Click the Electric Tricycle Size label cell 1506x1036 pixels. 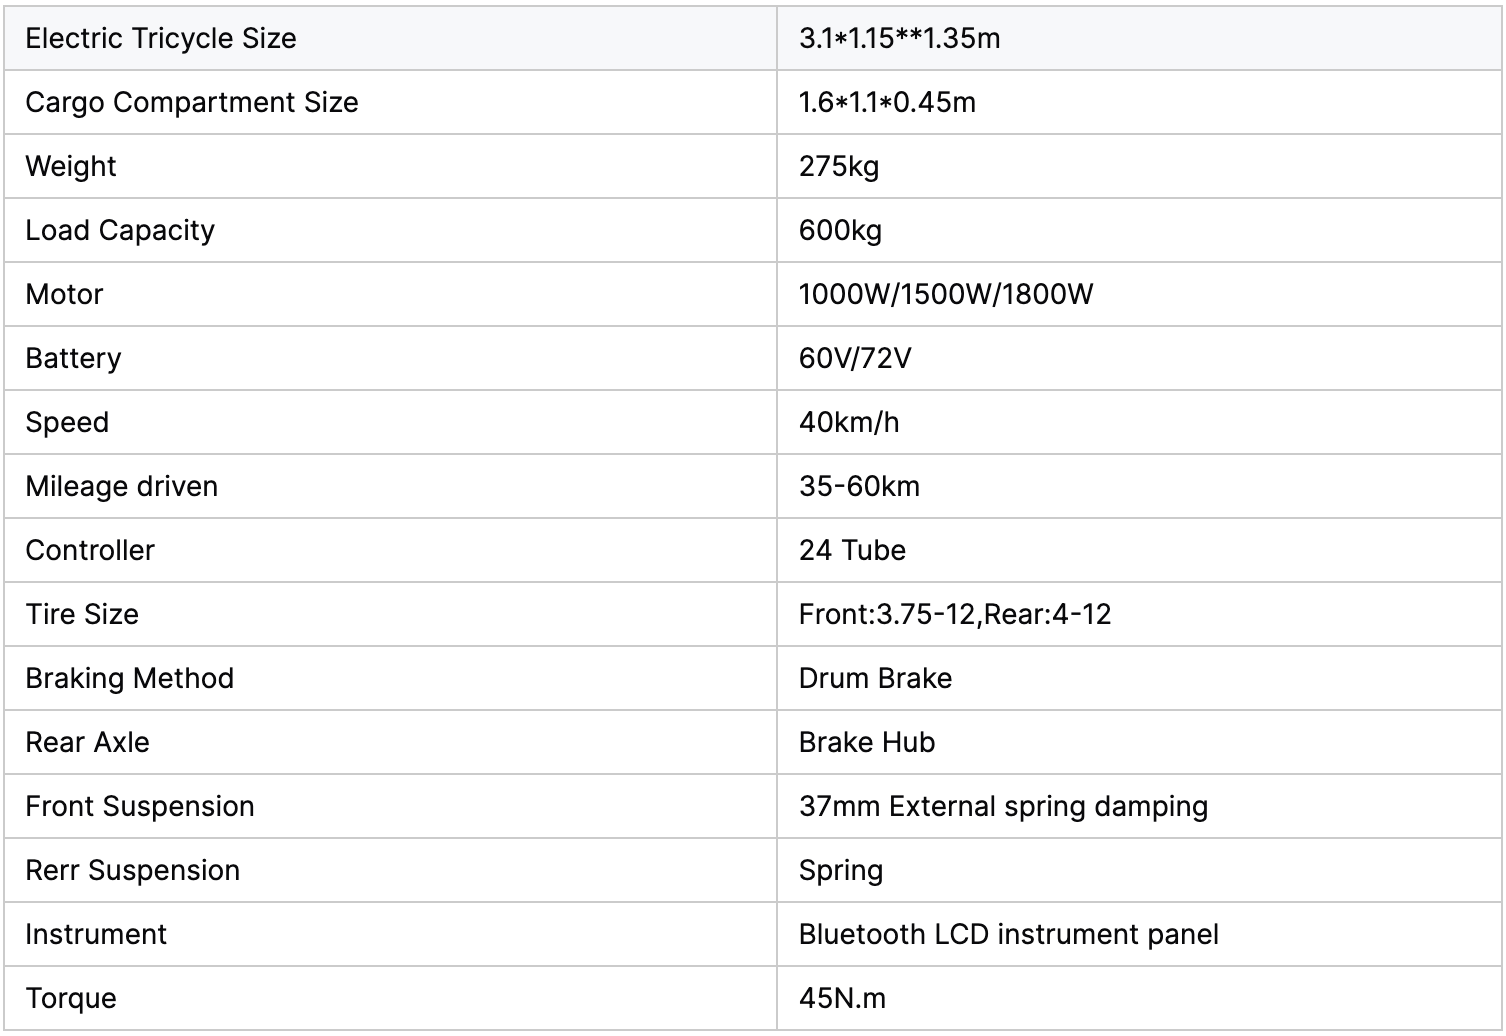coord(161,38)
